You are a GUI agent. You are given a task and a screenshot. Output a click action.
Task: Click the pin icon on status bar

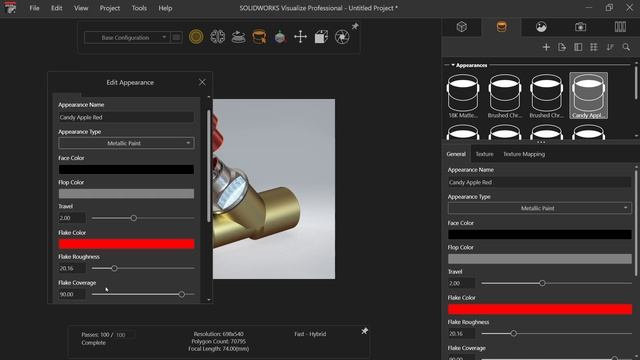[364, 331]
